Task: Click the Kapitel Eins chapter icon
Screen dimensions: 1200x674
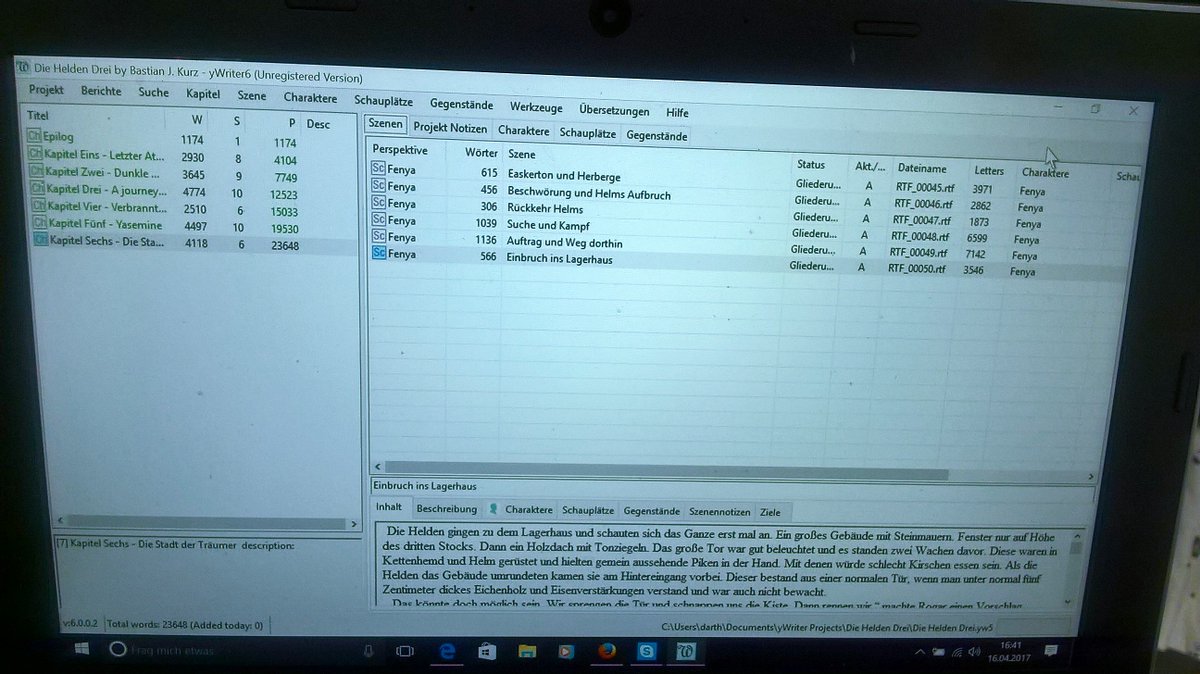Action: coord(36,155)
